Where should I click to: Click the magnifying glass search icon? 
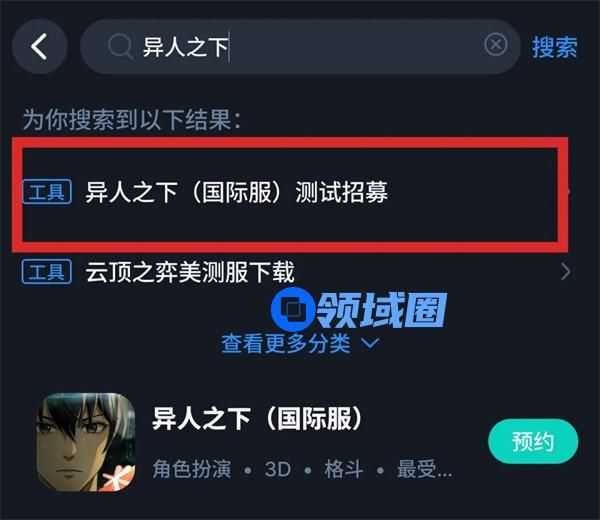point(120,46)
